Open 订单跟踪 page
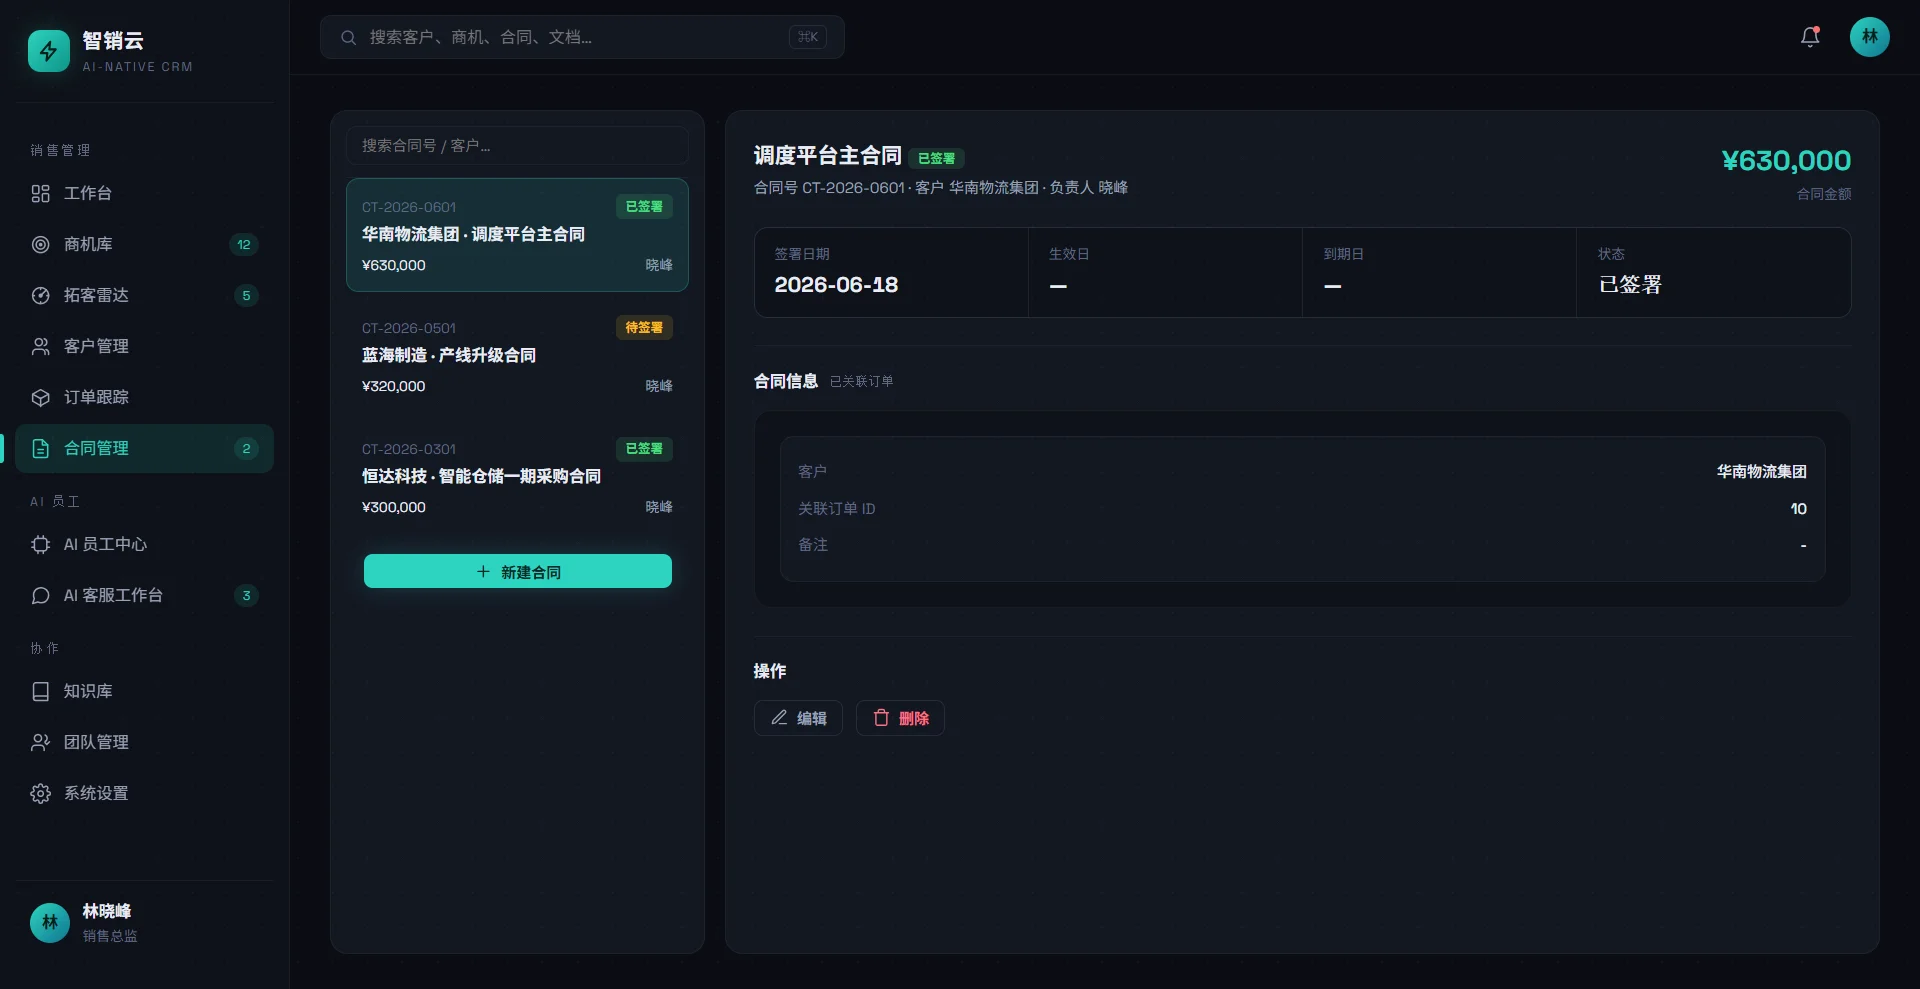Screen dimensions: 1920x989 coord(144,397)
